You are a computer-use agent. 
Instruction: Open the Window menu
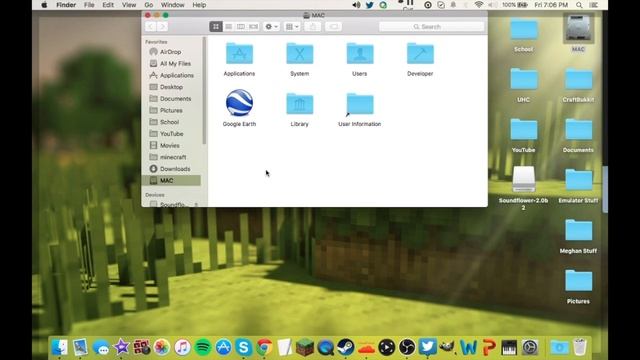pos(172,5)
